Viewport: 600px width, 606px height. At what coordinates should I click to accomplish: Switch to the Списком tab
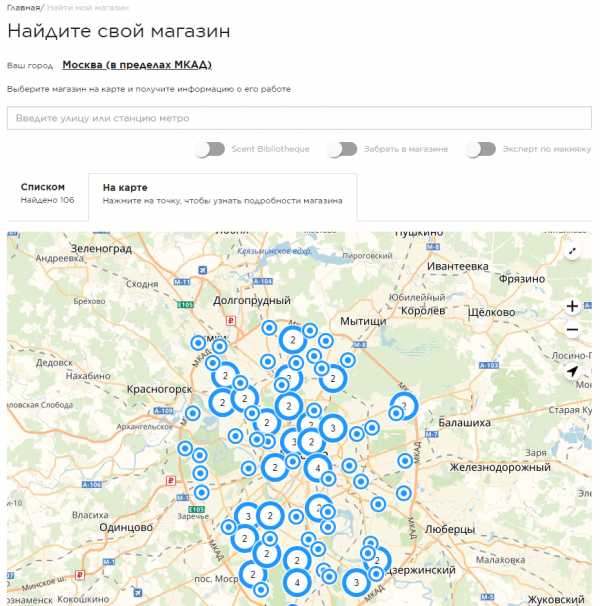[x=48, y=193]
